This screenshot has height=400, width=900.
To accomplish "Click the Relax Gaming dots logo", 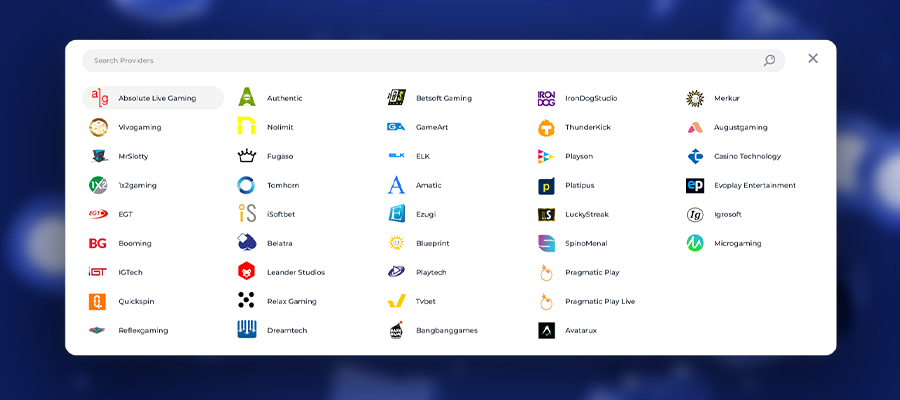I will pyautogui.click(x=246, y=301).
